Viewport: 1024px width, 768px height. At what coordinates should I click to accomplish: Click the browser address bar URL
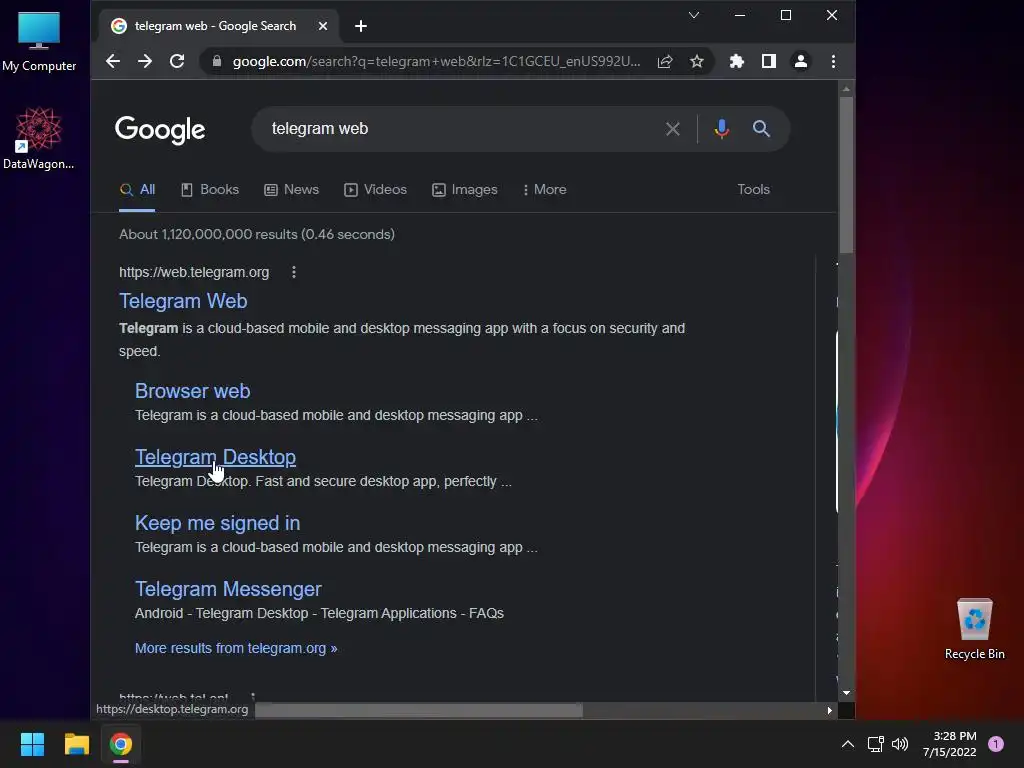[x=436, y=61]
